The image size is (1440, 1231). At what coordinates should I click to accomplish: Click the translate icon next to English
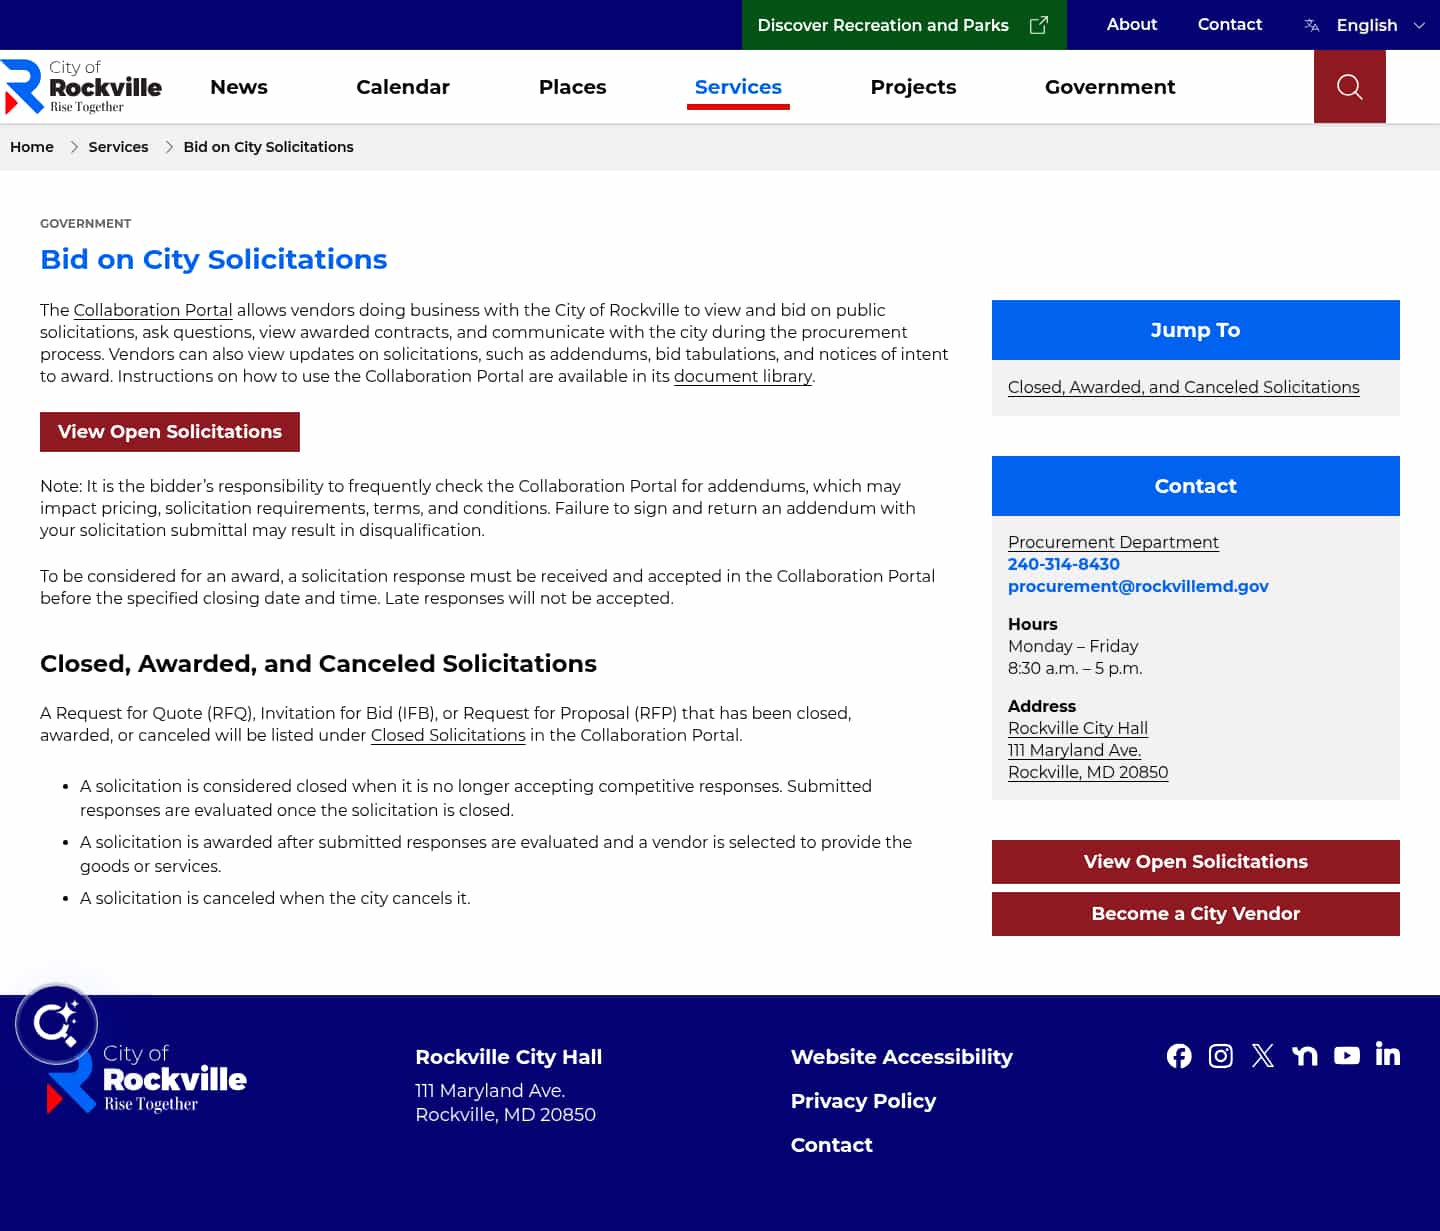tap(1310, 25)
